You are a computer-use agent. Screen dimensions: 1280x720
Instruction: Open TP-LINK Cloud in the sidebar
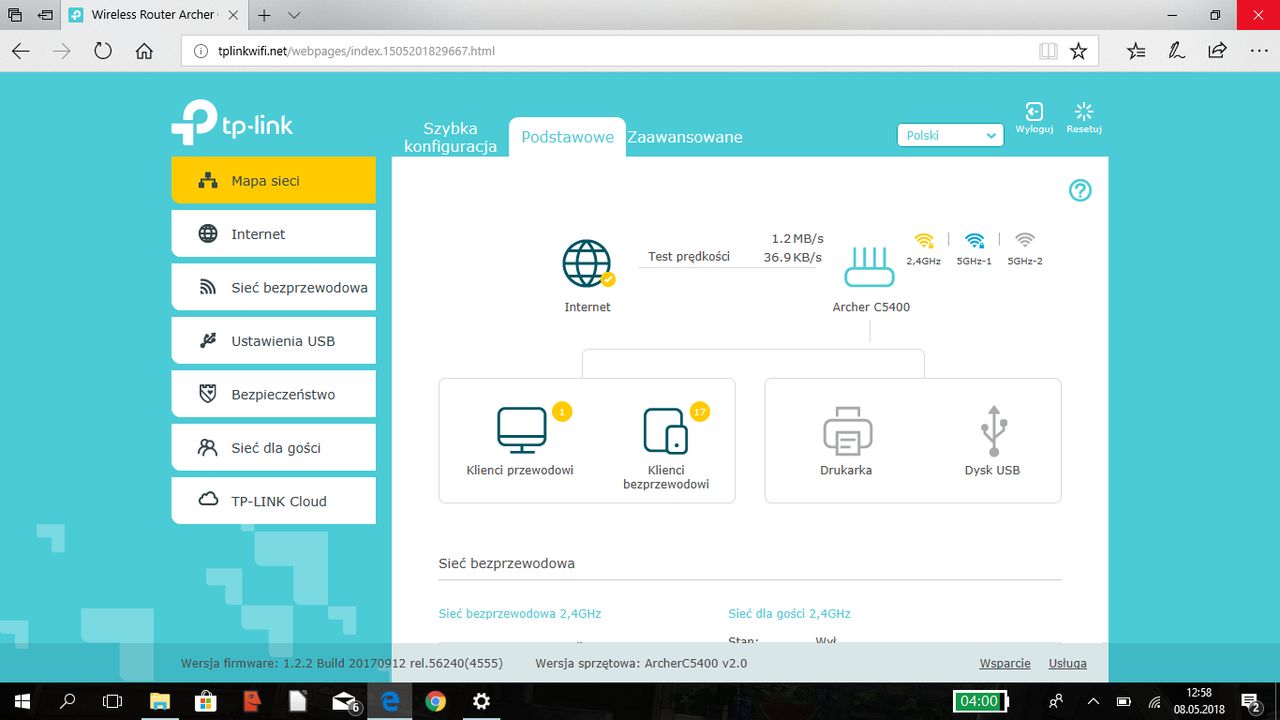(273, 501)
